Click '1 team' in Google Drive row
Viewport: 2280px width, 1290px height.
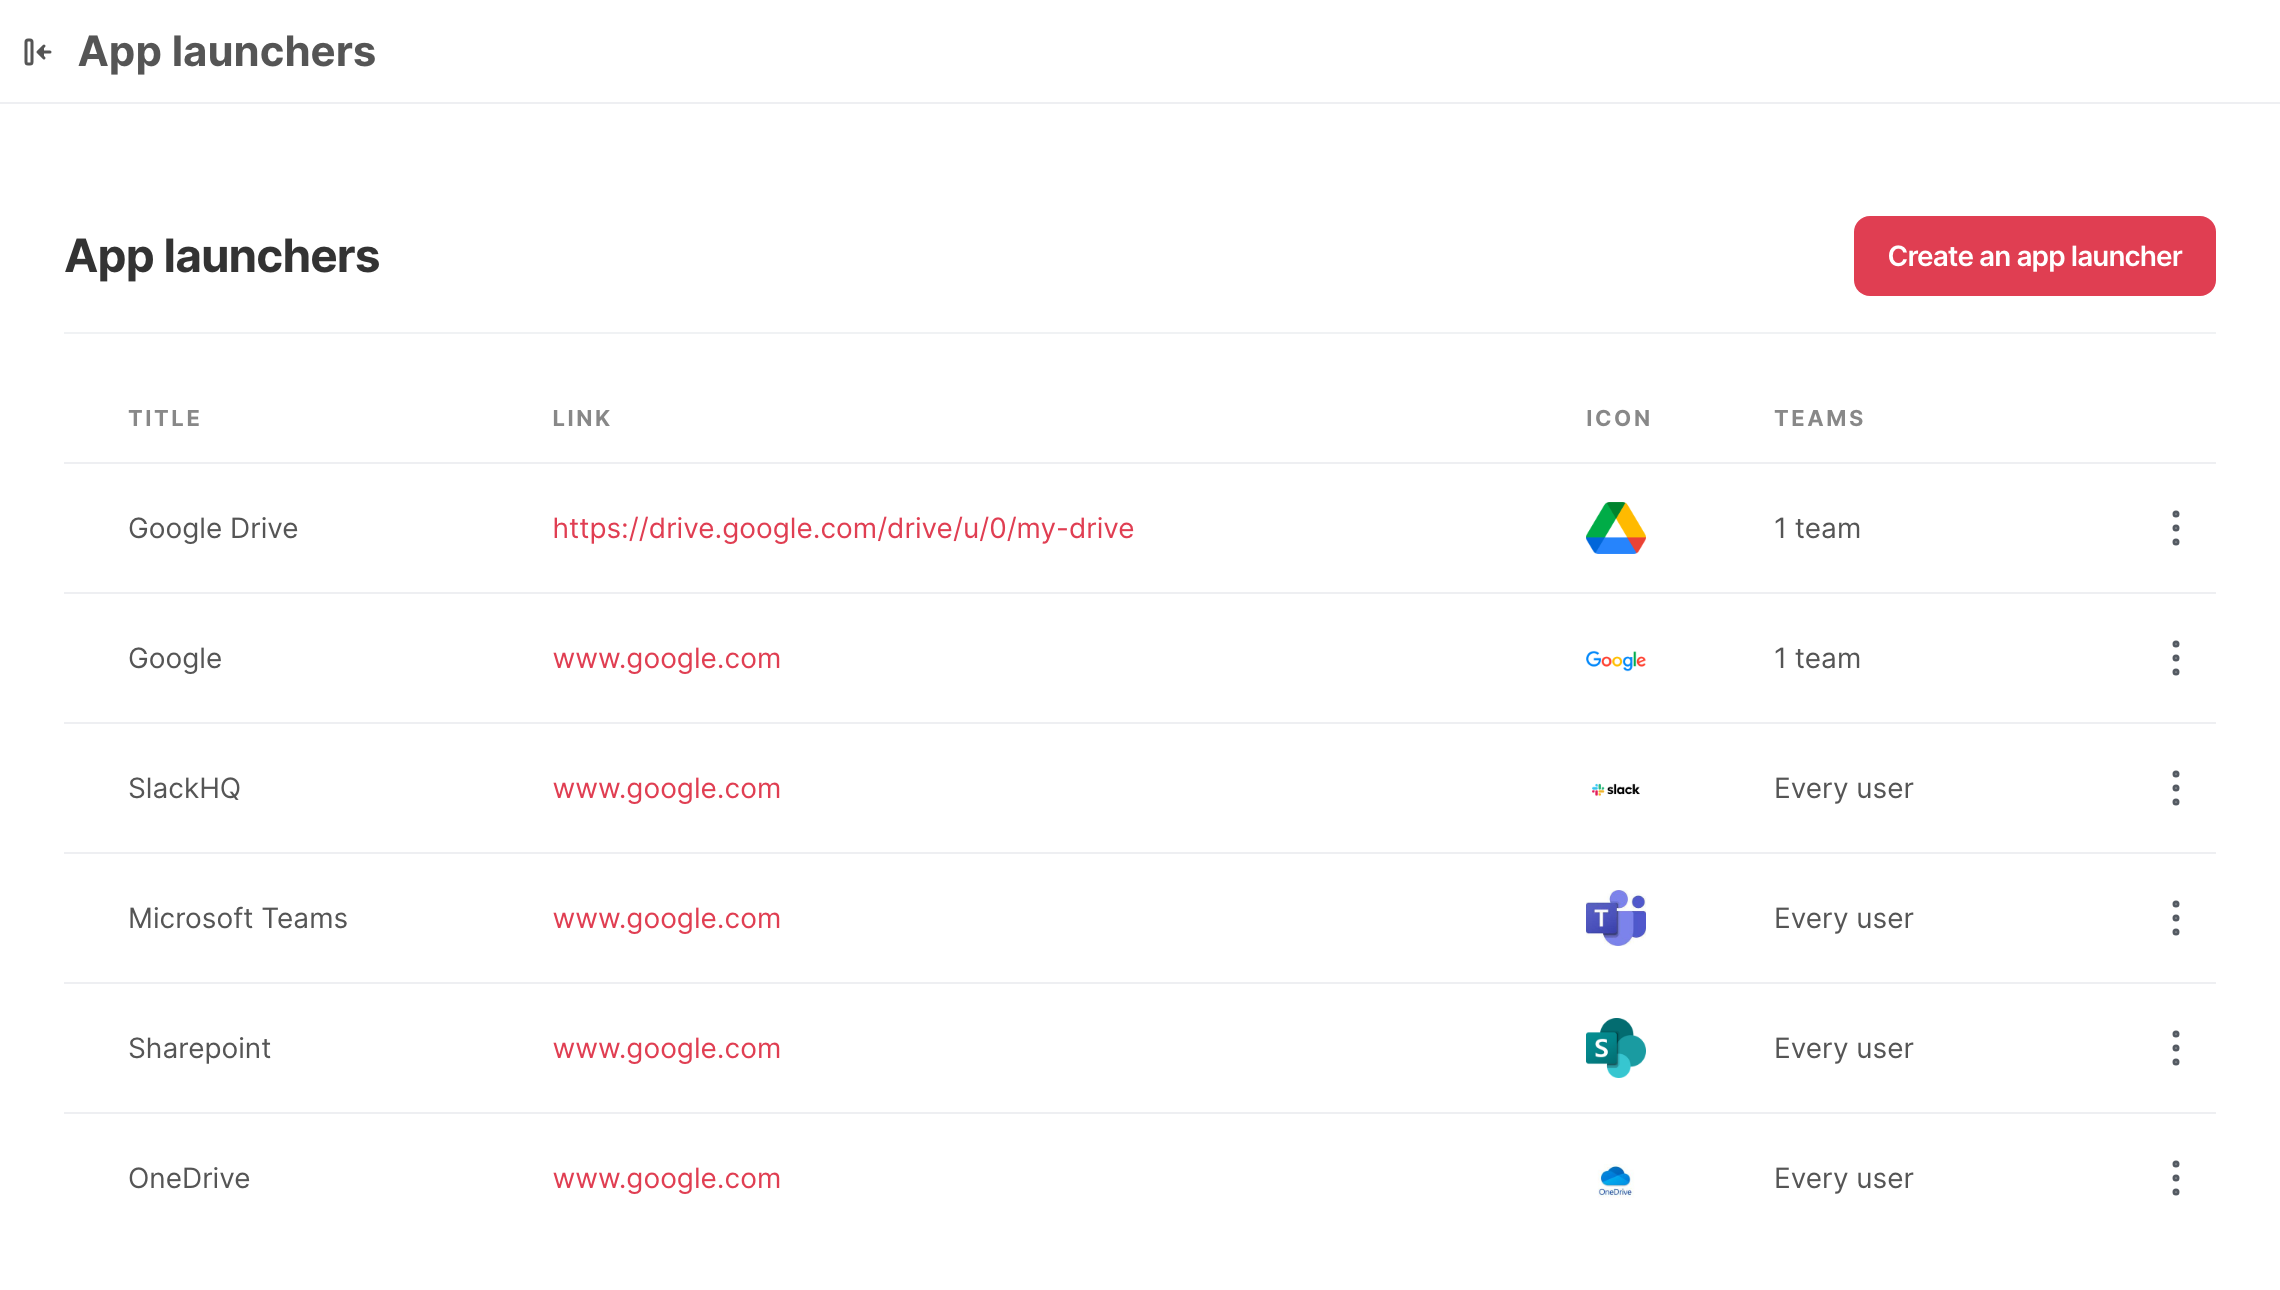tap(1817, 528)
